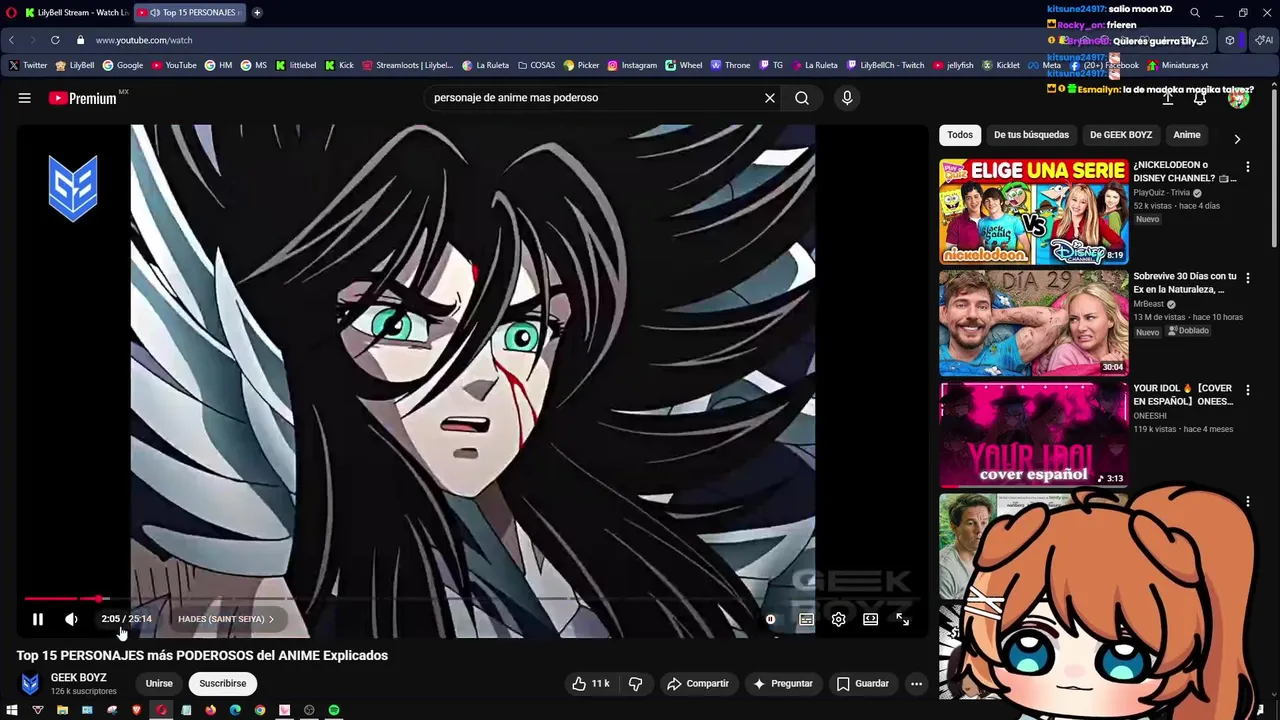Open Chrome from the taskbar
The image size is (1280, 720).
(x=260, y=710)
